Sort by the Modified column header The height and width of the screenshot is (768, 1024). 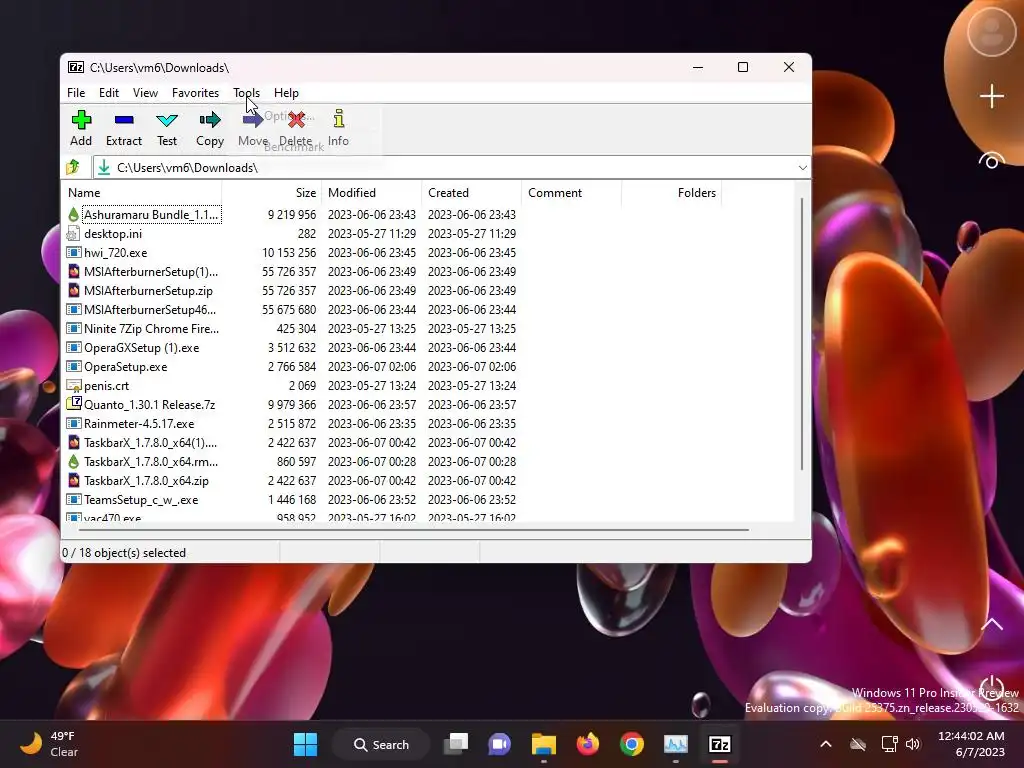click(372, 193)
